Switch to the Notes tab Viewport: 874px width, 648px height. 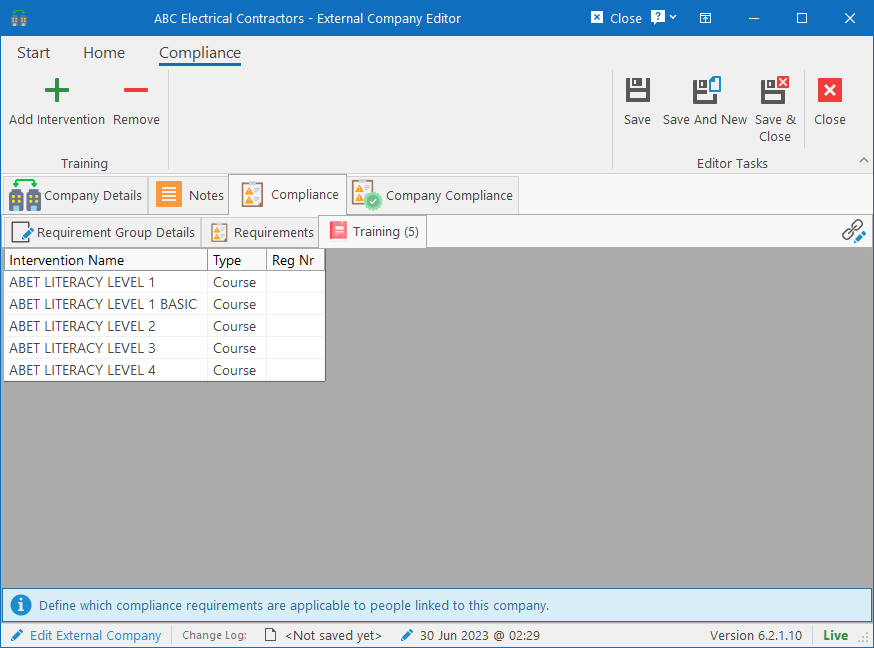click(x=190, y=196)
